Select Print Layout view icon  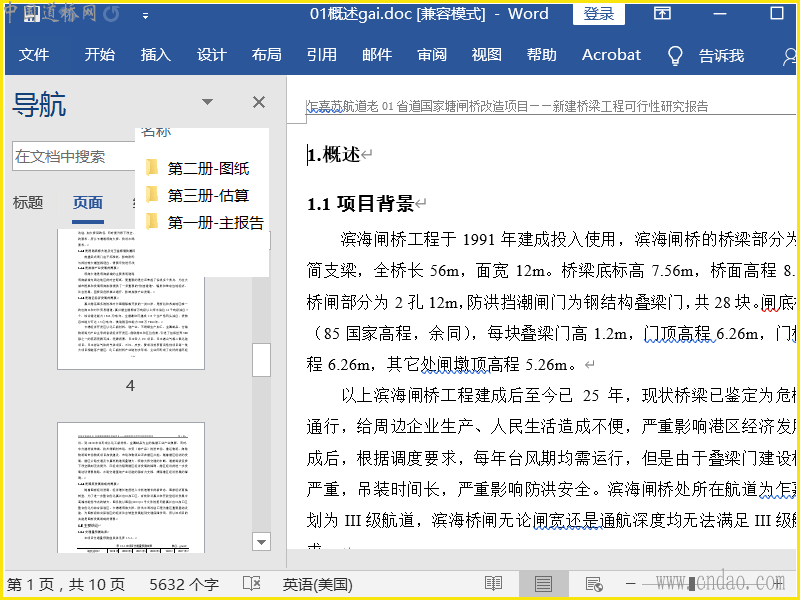tap(543, 584)
